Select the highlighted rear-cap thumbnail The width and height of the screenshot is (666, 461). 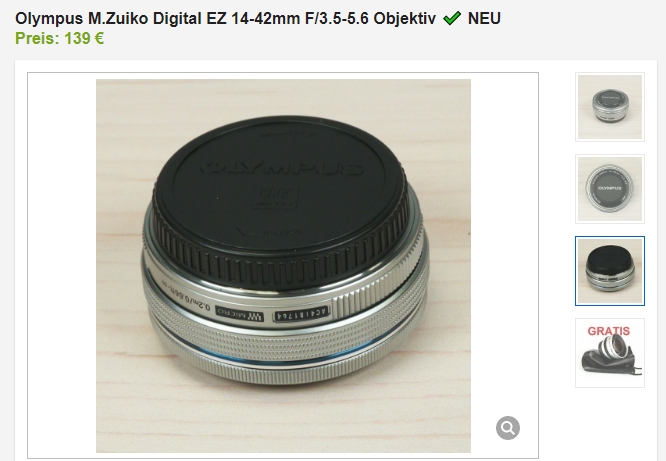[610, 271]
